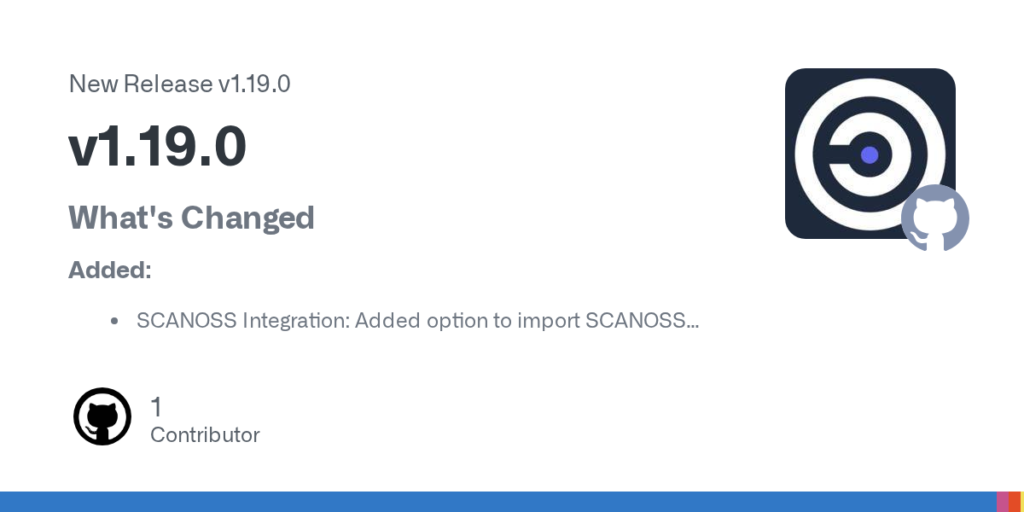Open the contributor's black GitHub avatar
Viewport: 1024px width, 512px height.
pos(103,416)
